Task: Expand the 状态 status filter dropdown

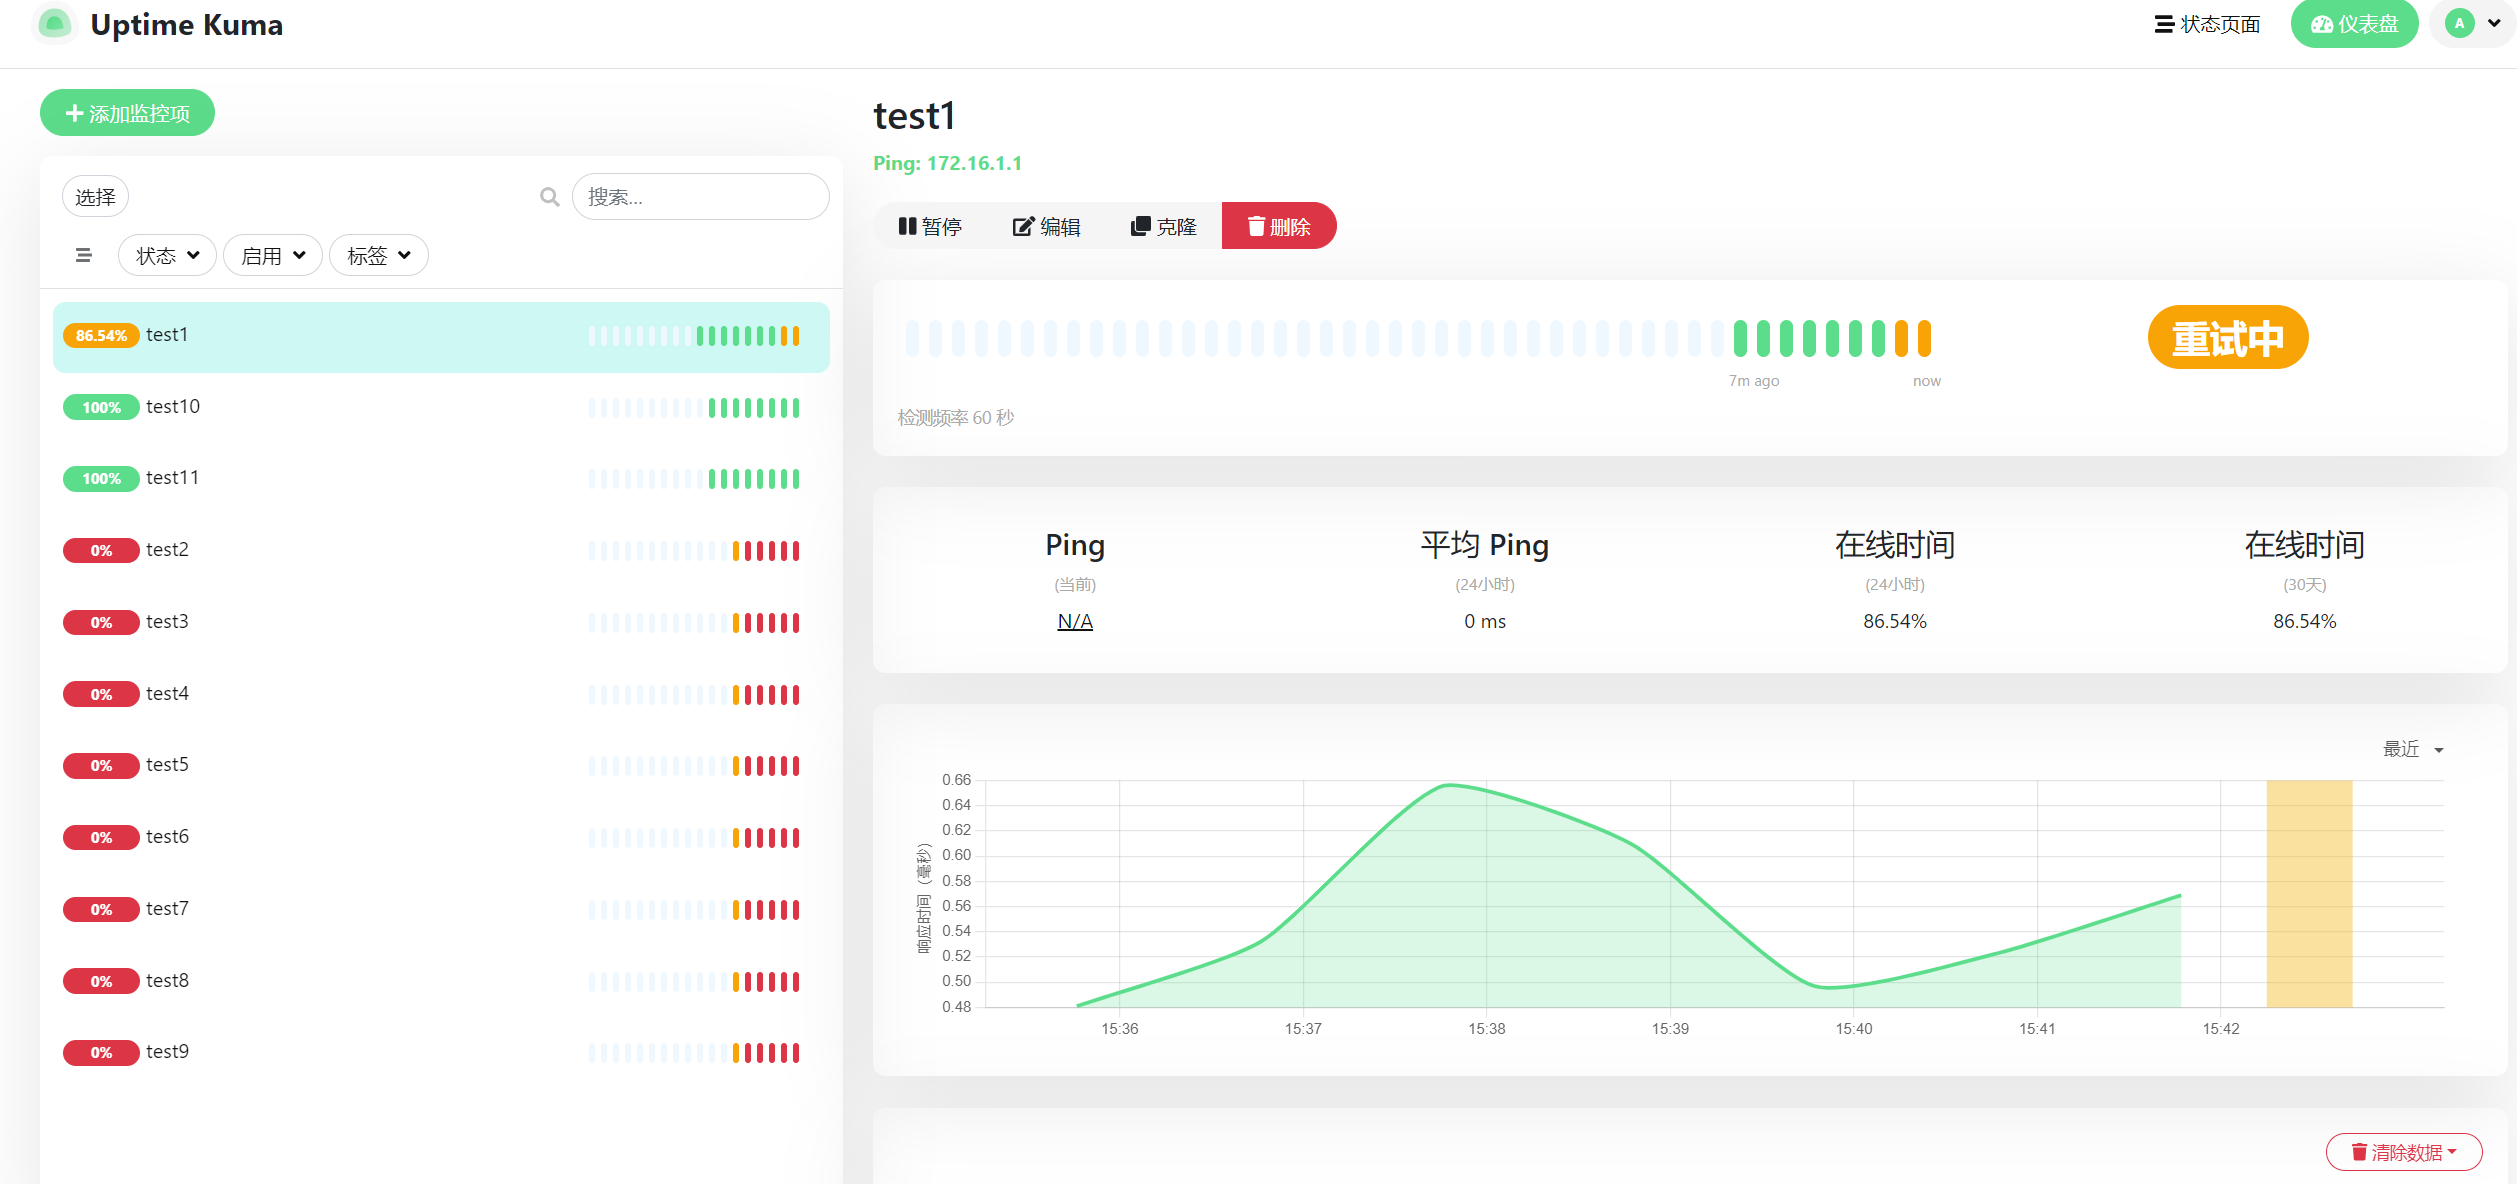Action: pos(167,256)
